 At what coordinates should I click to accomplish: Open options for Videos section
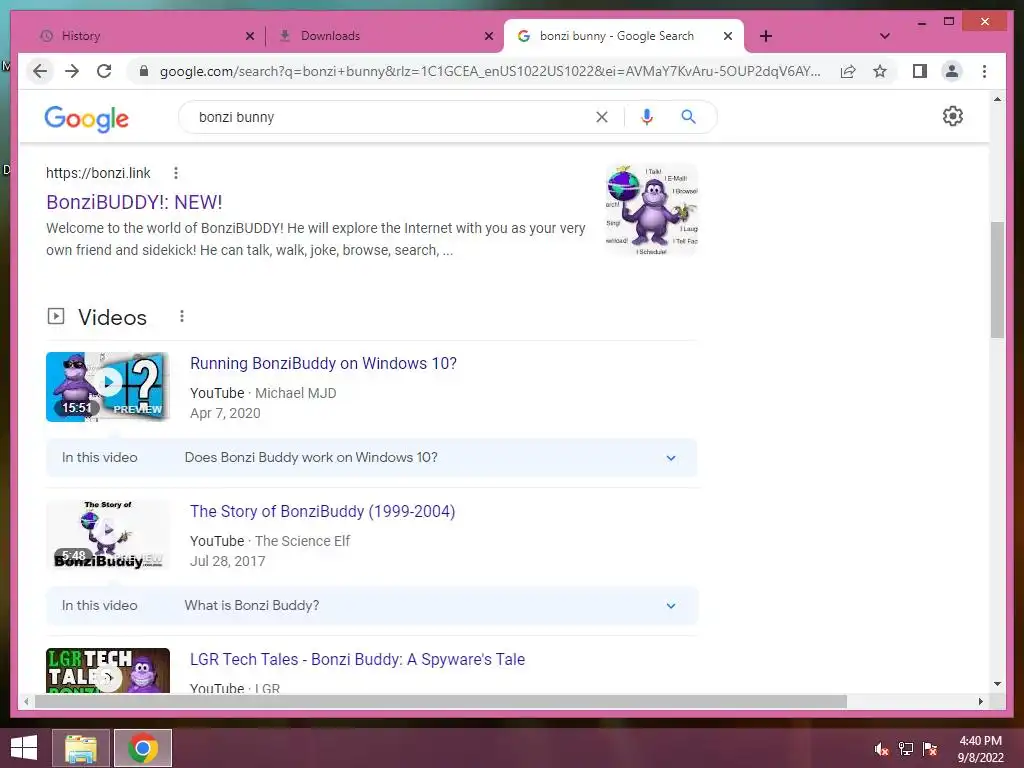(x=182, y=316)
